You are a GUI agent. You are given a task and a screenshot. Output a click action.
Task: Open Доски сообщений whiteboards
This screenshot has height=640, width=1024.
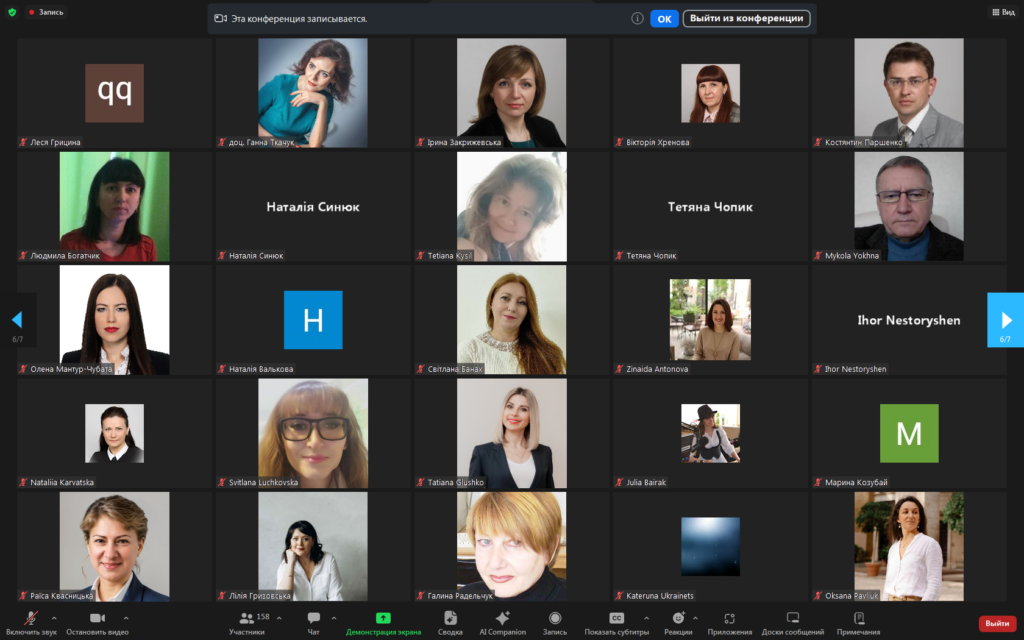tap(793, 619)
